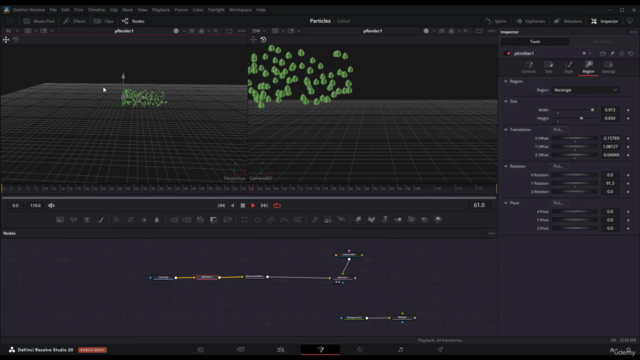
Task: Click Pick button for Pivot
Action: point(558,203)
